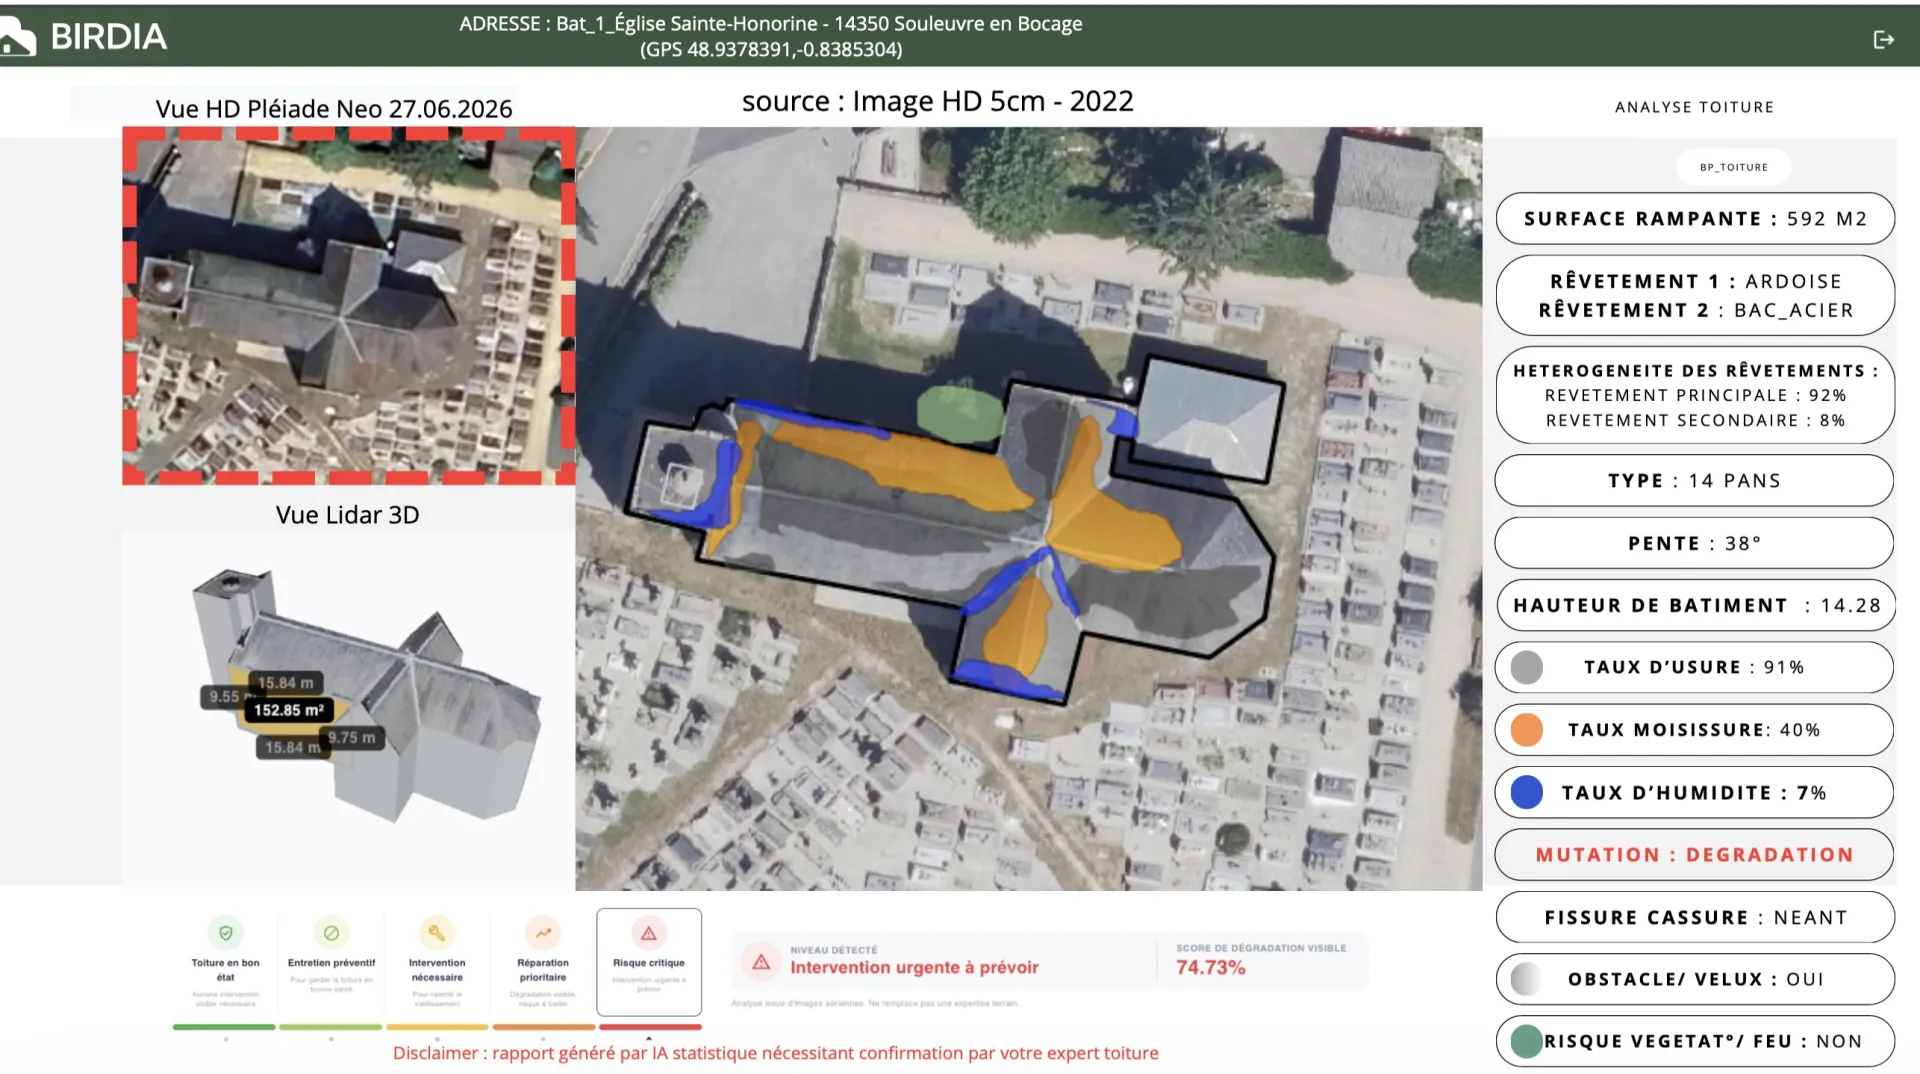Click the 9.75 m measurement label
Screen dimensions: 1920x1074
351,738
